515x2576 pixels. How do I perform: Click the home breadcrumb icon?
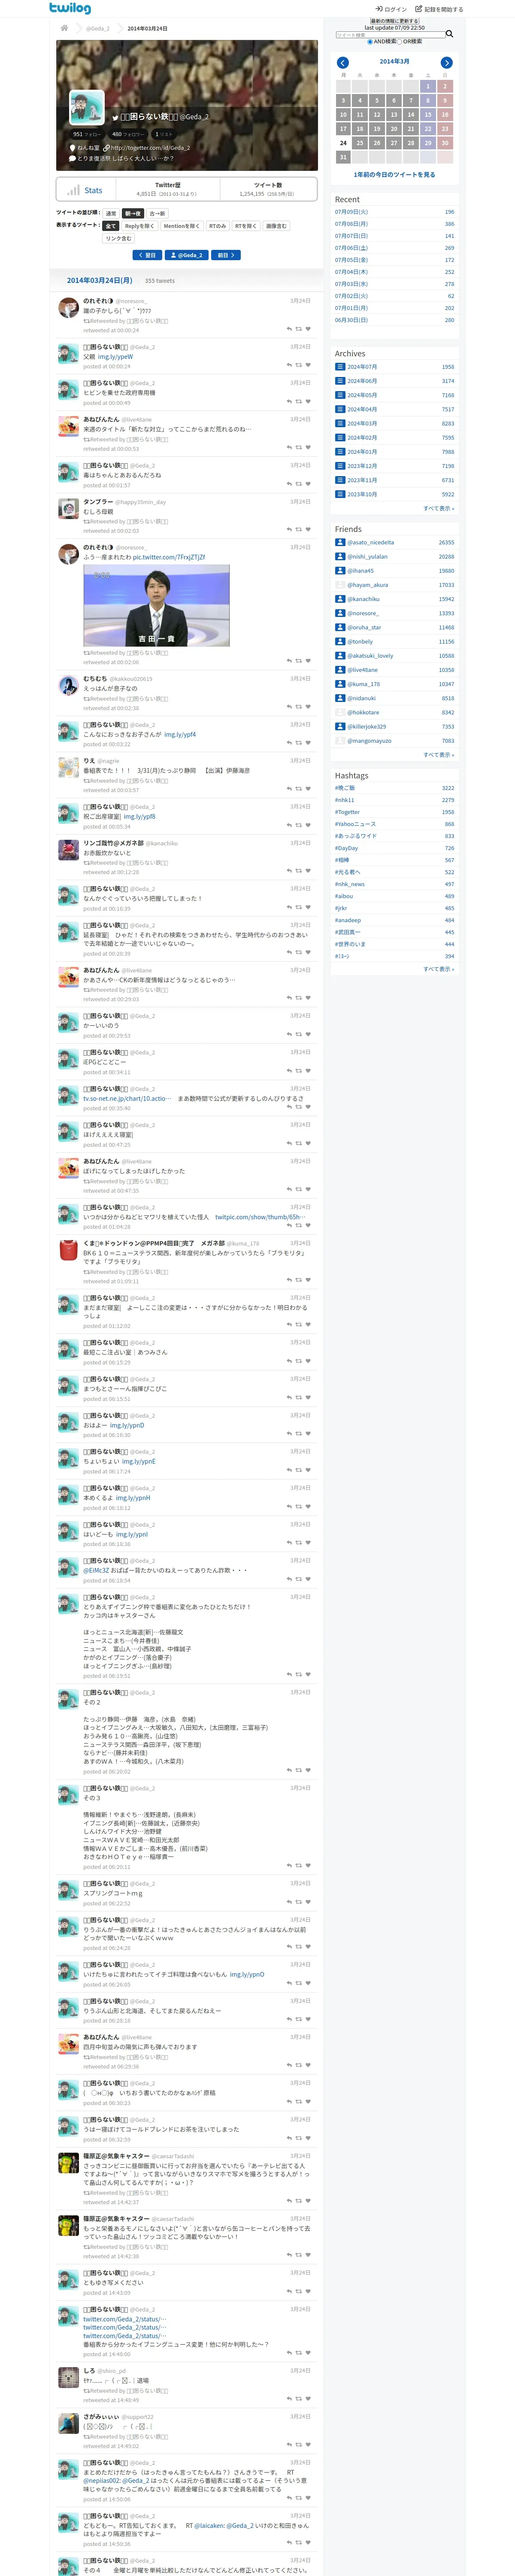point(64,28)
